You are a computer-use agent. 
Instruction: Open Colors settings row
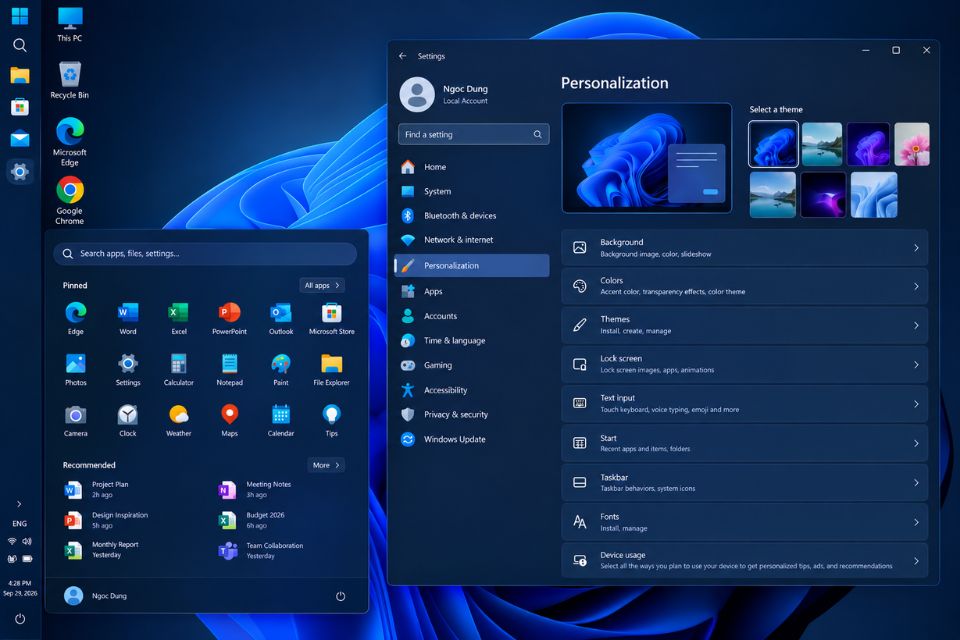click(744, 286)
